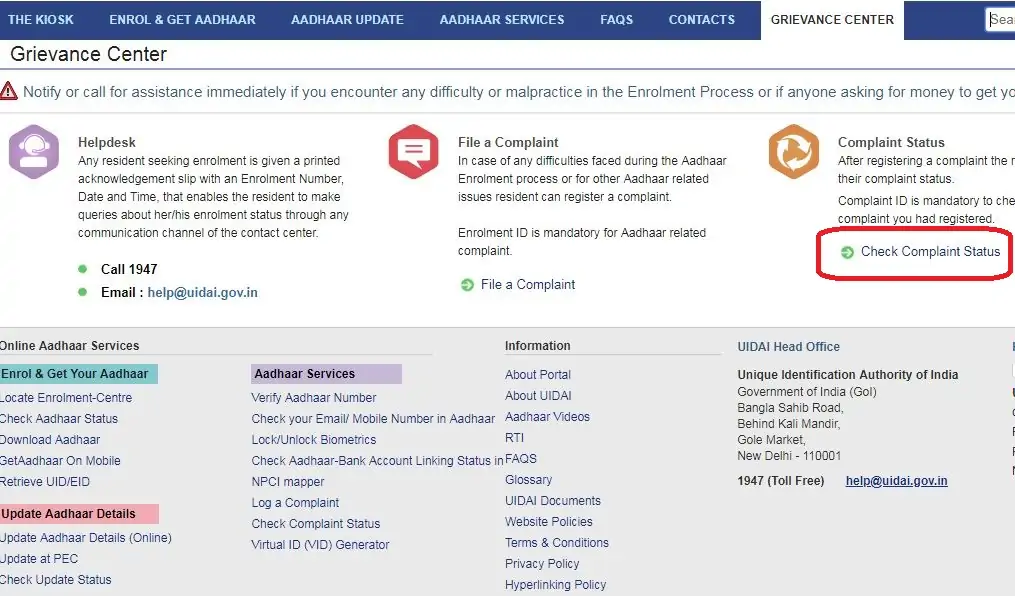Click the red warning triangle icon

tap(8, 91)
